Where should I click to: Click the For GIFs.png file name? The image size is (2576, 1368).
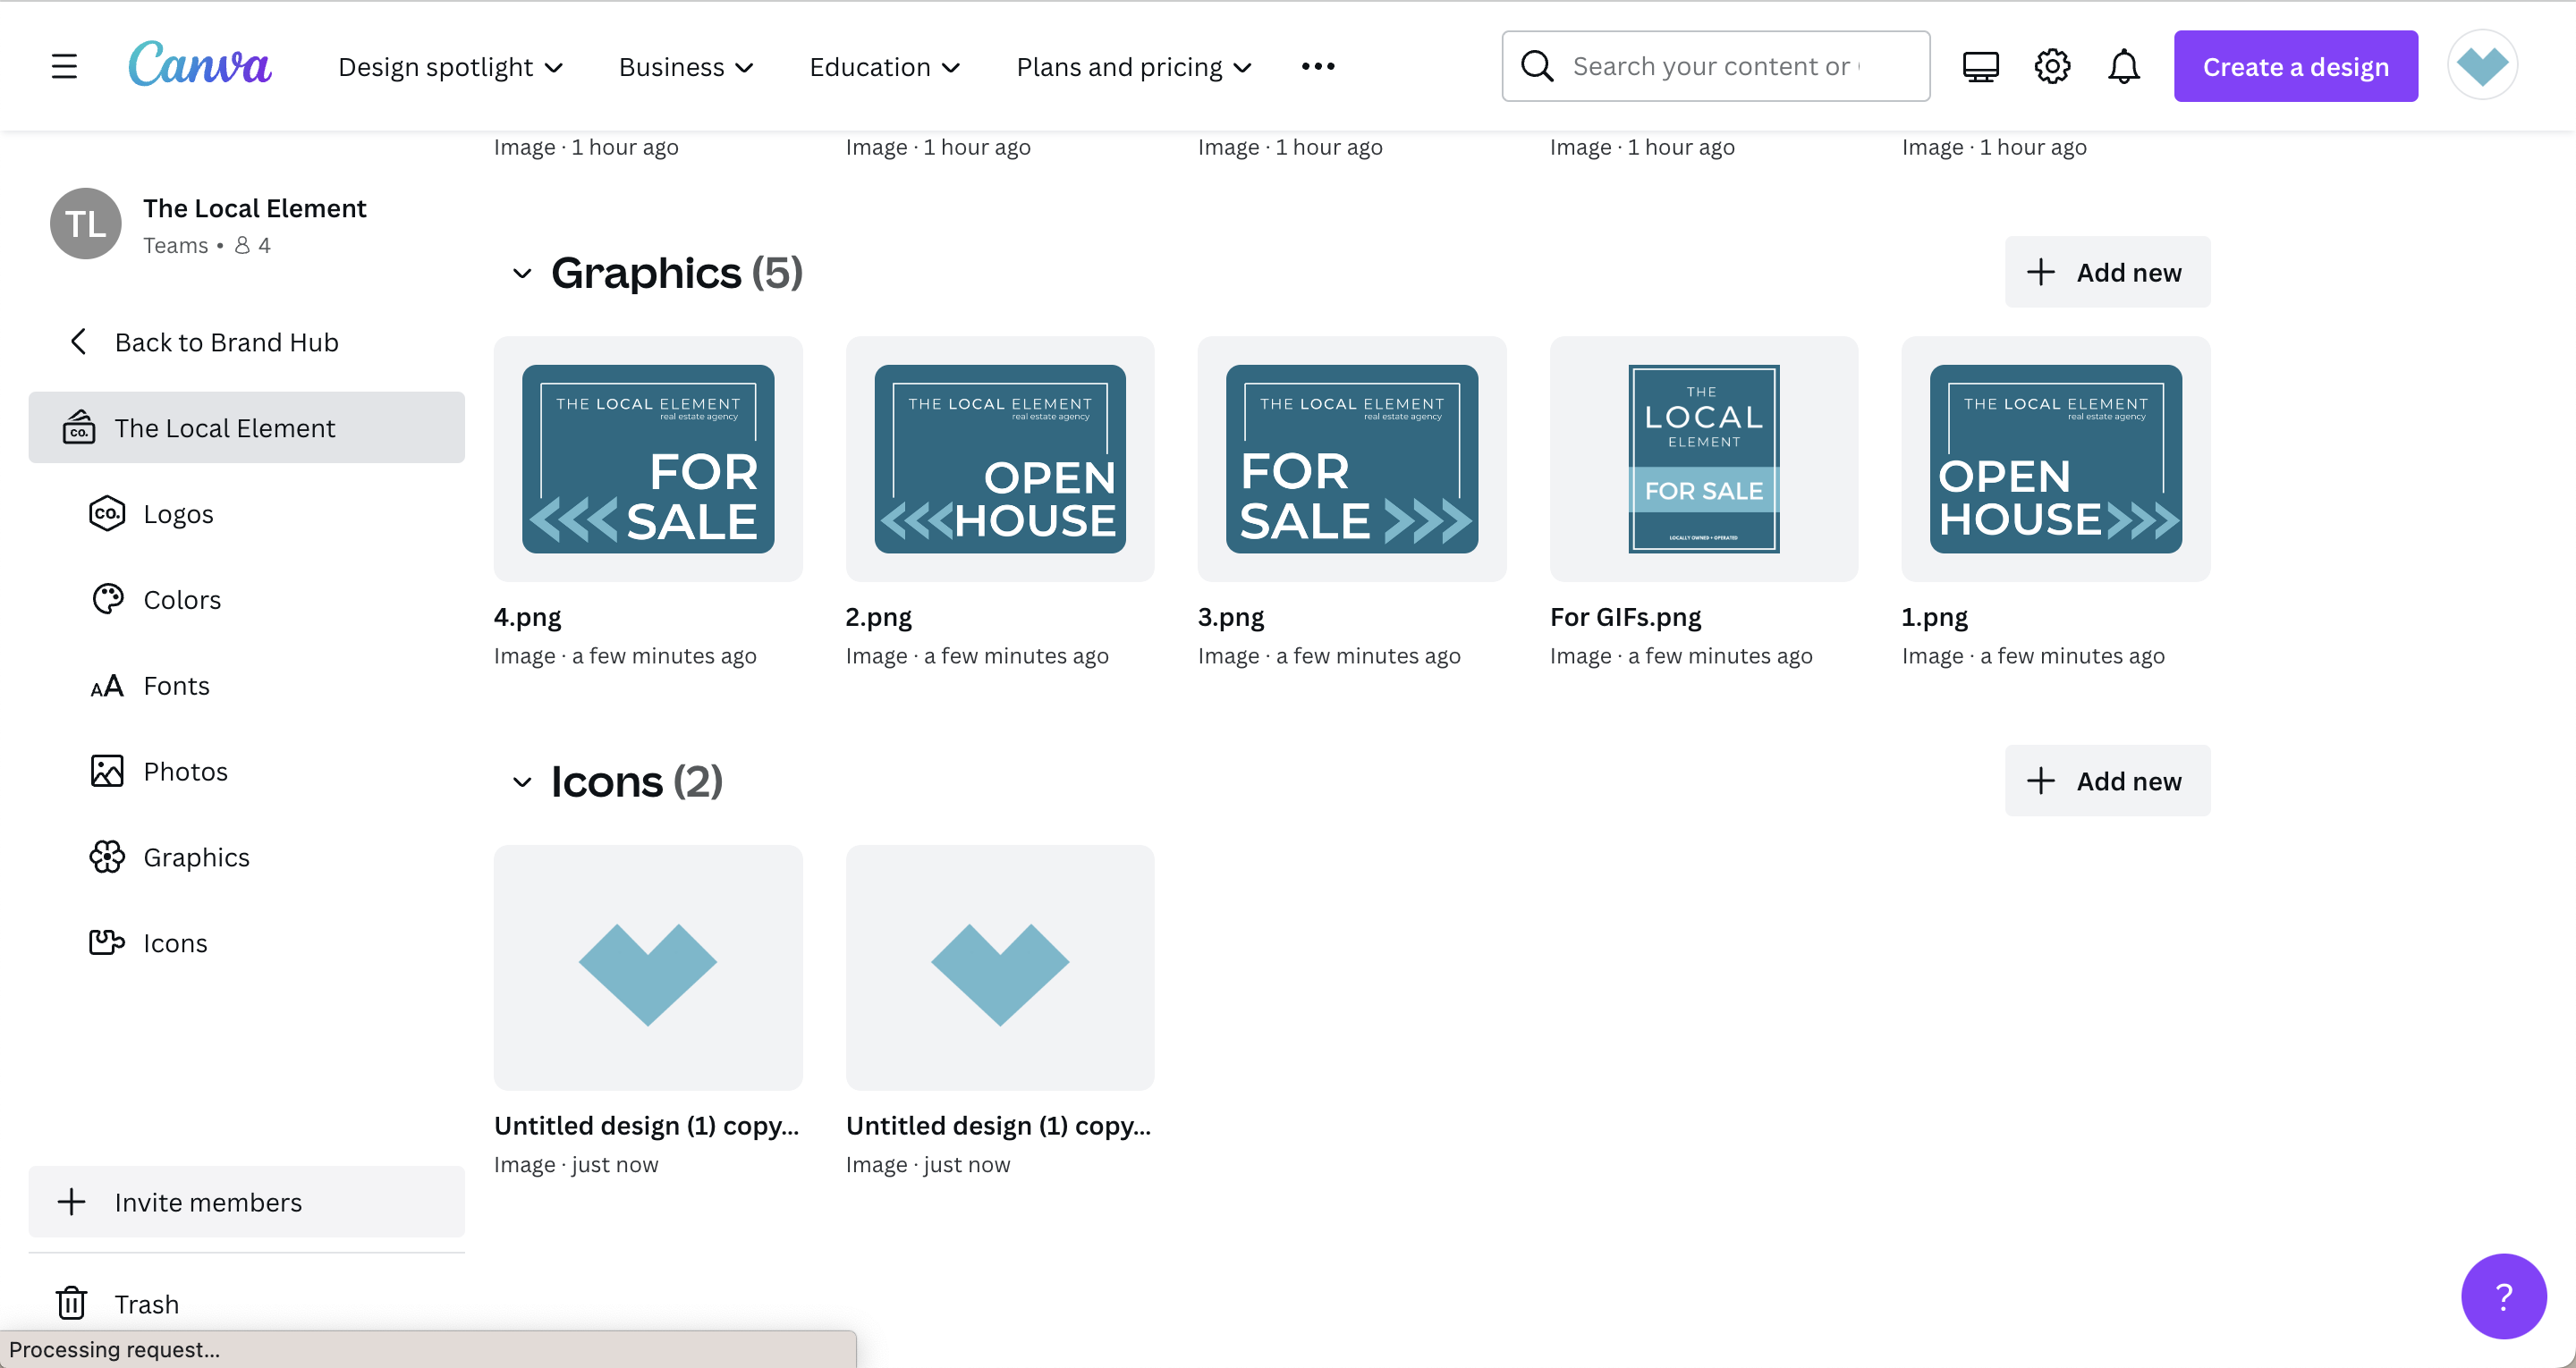(x=1626, y=617)
